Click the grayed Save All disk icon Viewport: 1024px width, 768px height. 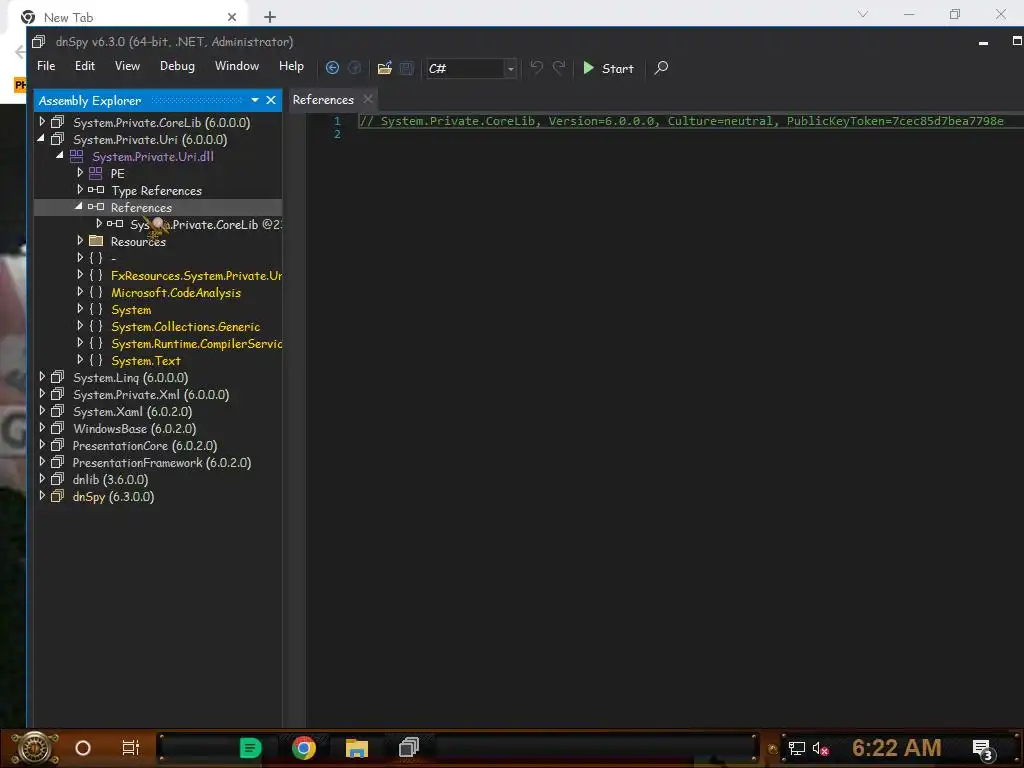coord(407,68)
